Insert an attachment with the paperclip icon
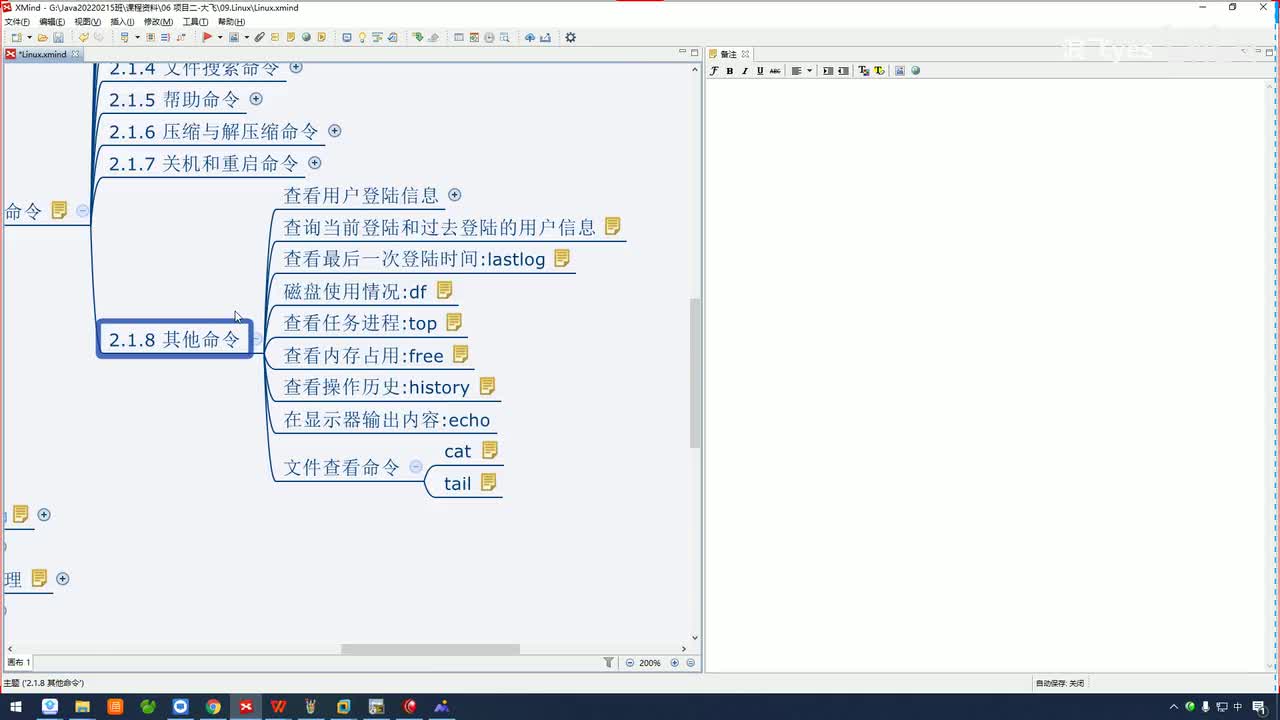Screen dimensions: 1280x720 pyautogui.click(x=259, y=37)
